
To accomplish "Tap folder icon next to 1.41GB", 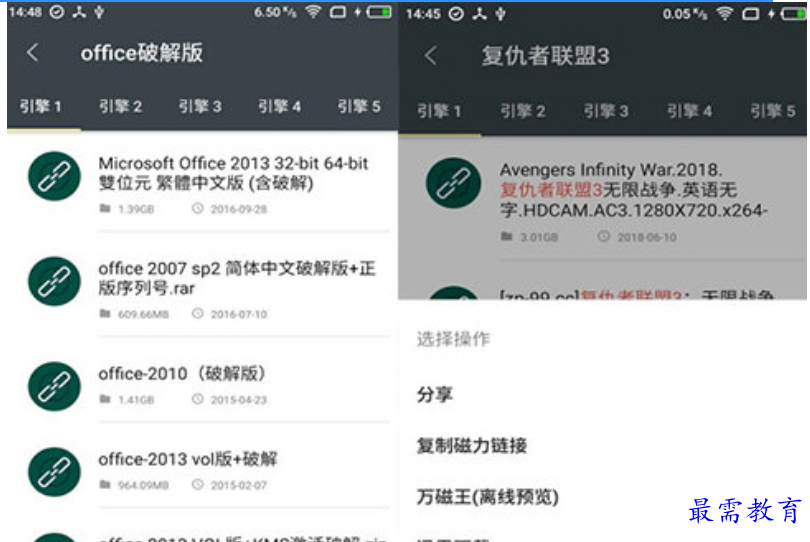I will pos(105,399).
